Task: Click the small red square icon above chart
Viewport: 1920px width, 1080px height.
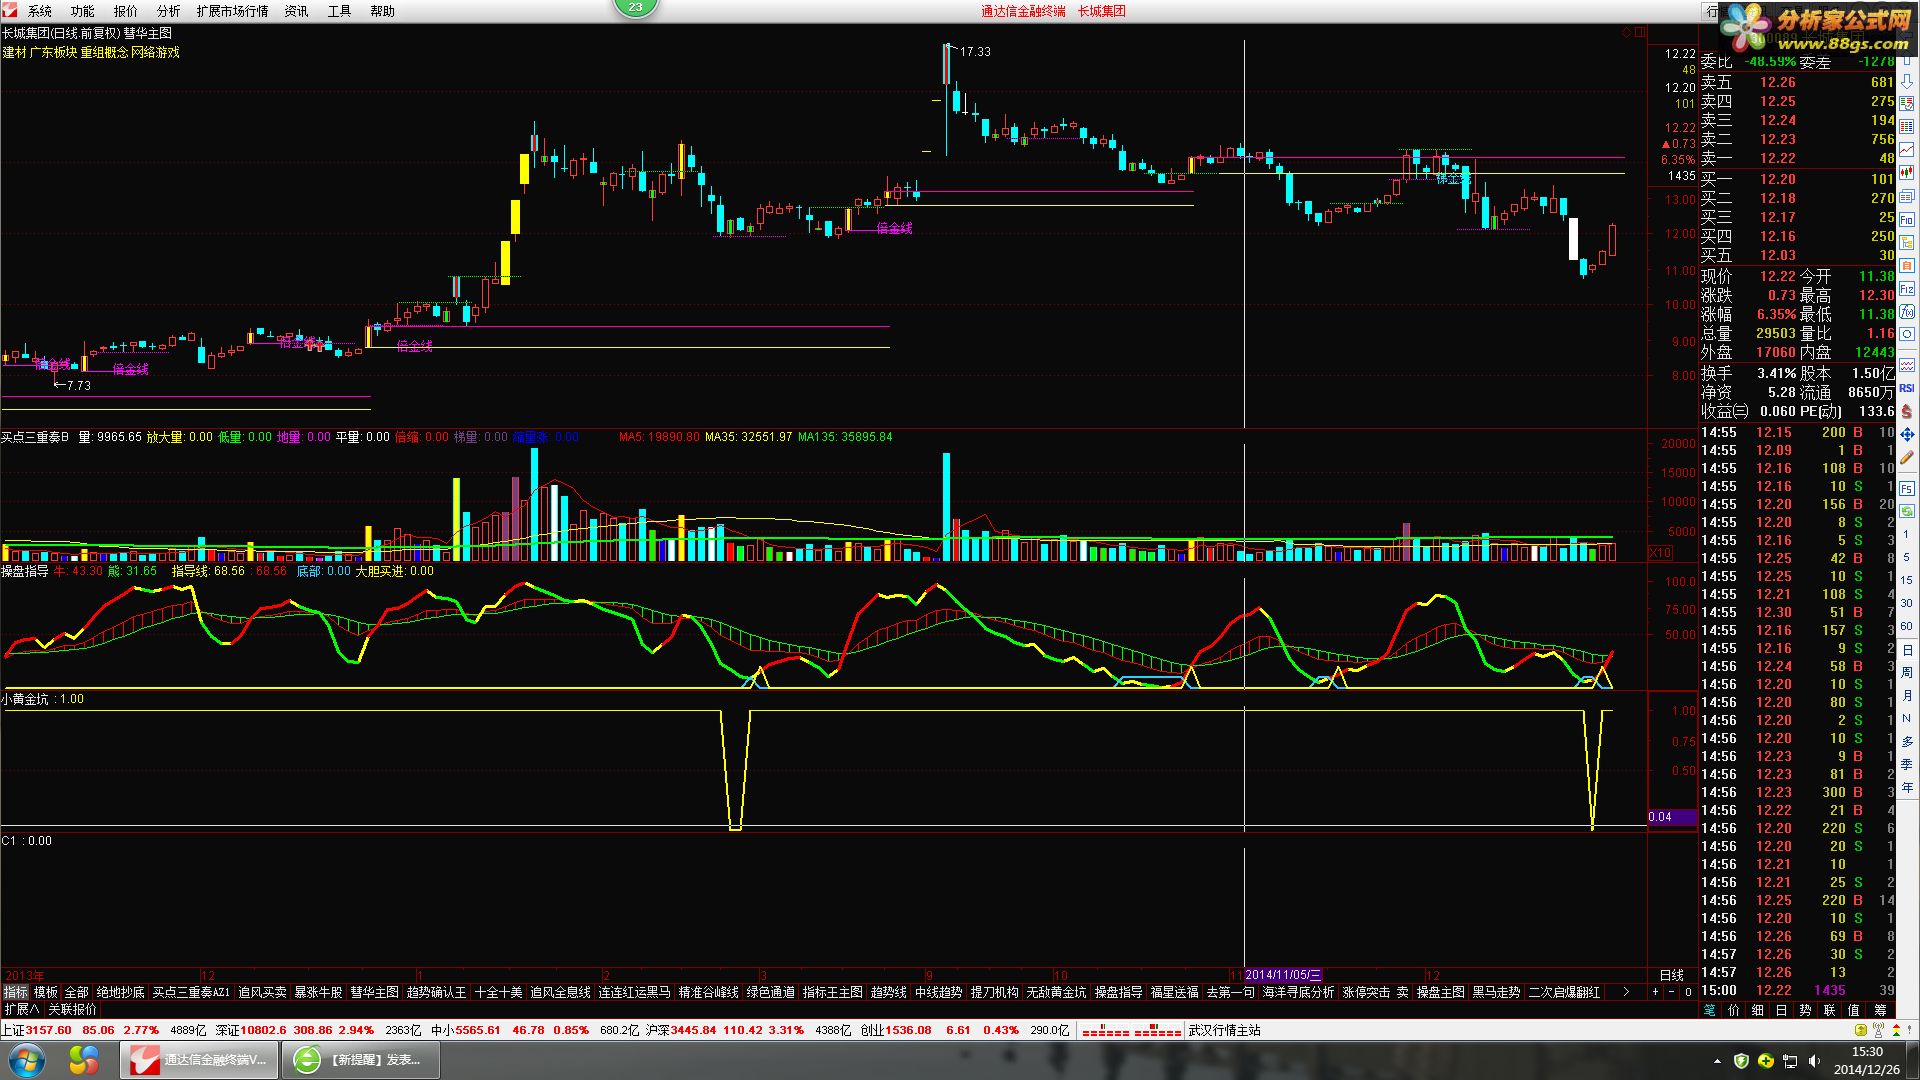Action: tap(1640, 32)
